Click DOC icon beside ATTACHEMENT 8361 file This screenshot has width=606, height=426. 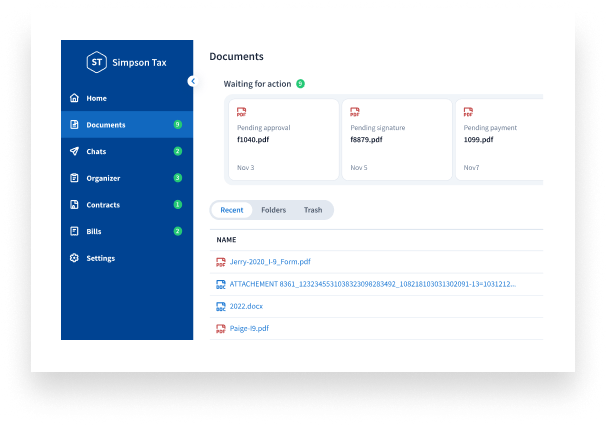(221, 285)
